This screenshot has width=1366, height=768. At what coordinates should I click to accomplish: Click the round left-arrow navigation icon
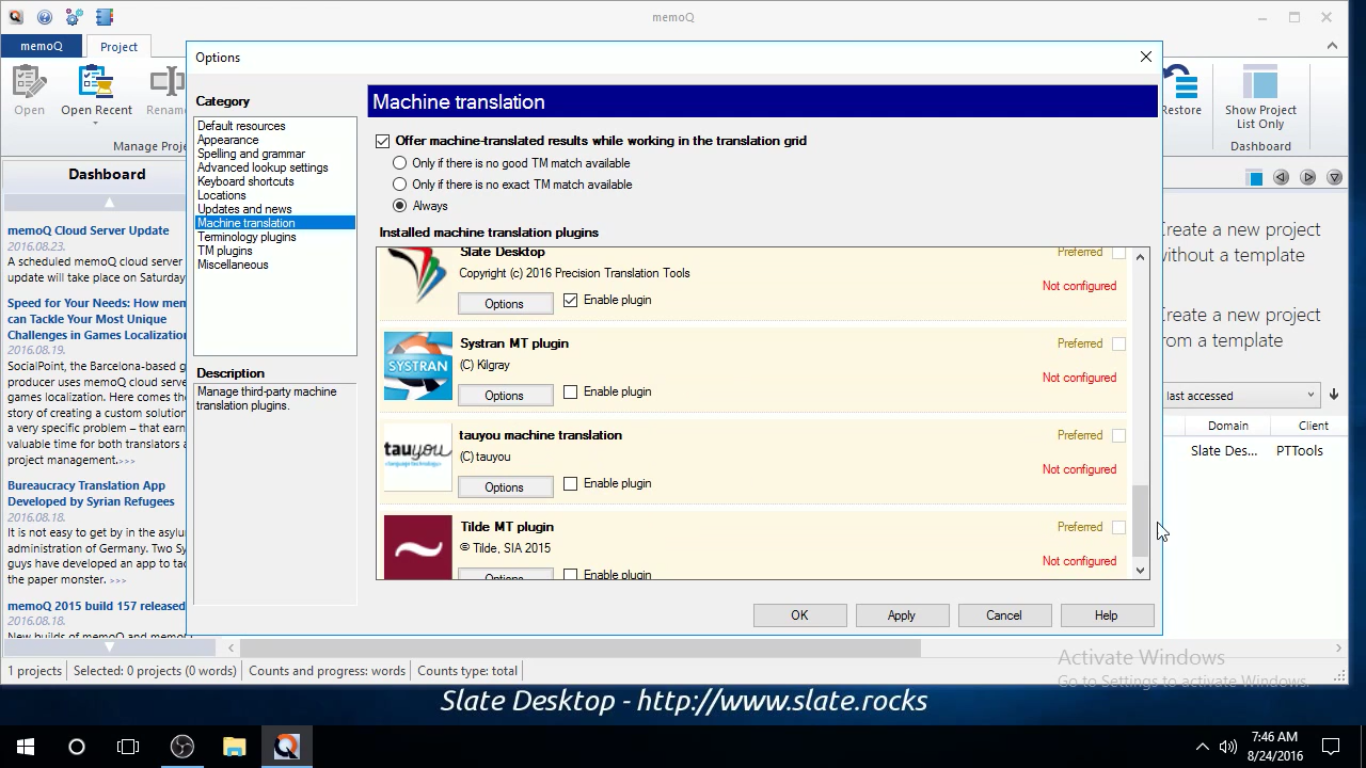pos(1281,178)
